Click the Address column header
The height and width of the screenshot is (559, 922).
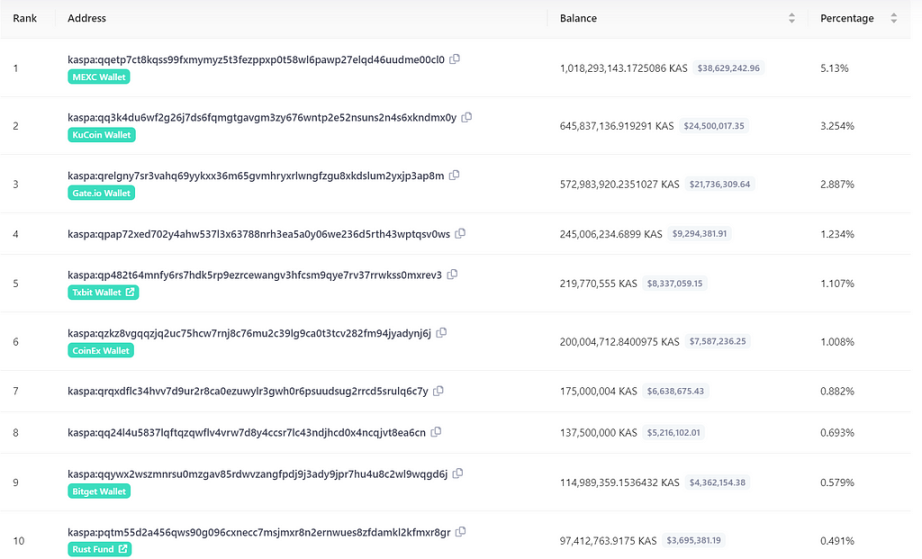[x=86, y=18]
